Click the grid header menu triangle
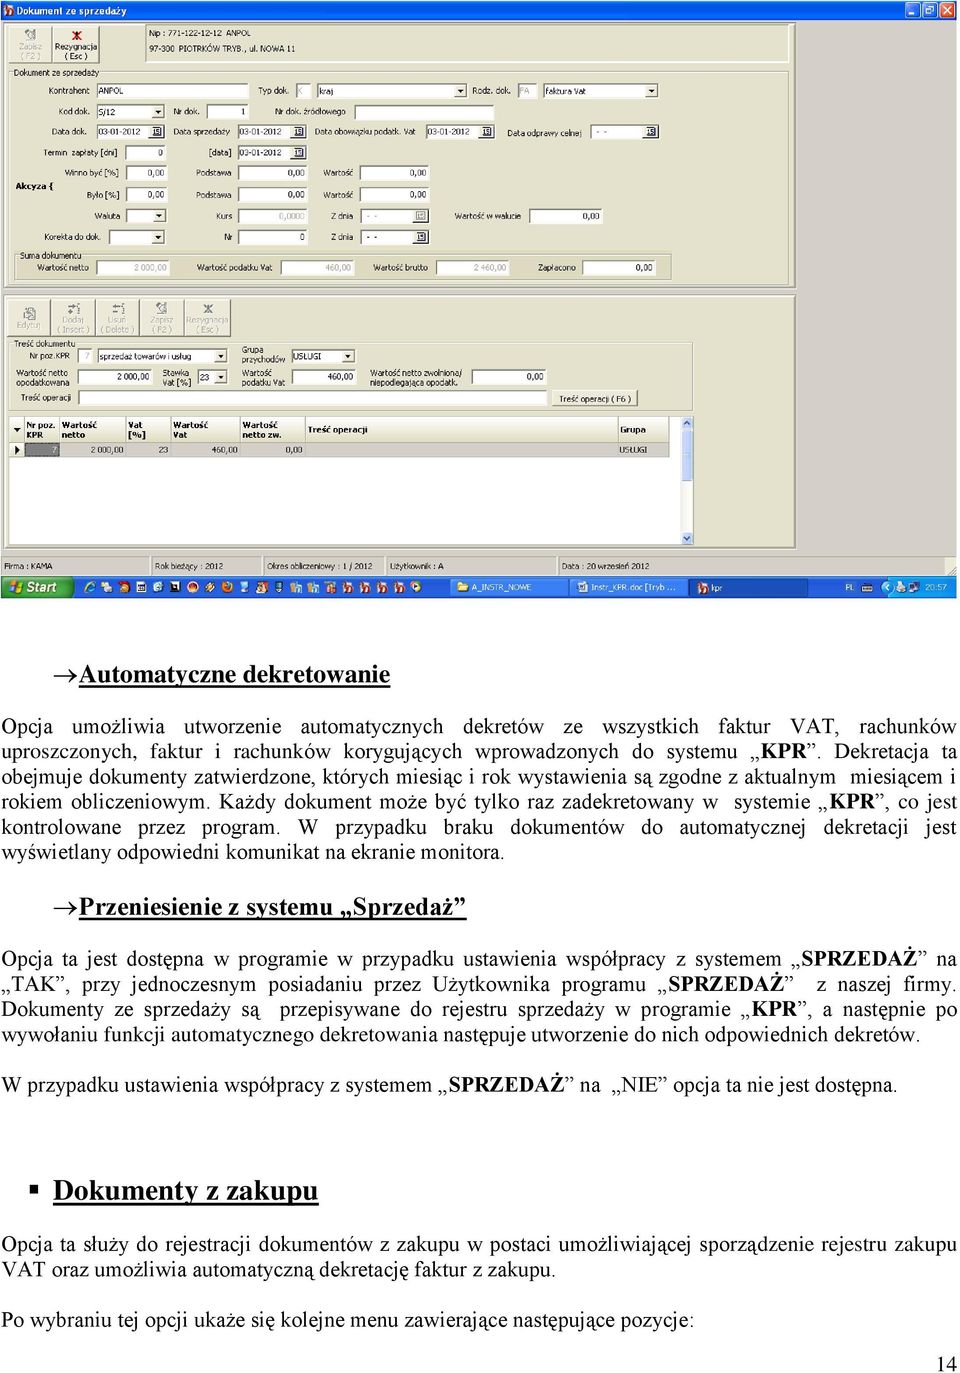 pos(17,429)
